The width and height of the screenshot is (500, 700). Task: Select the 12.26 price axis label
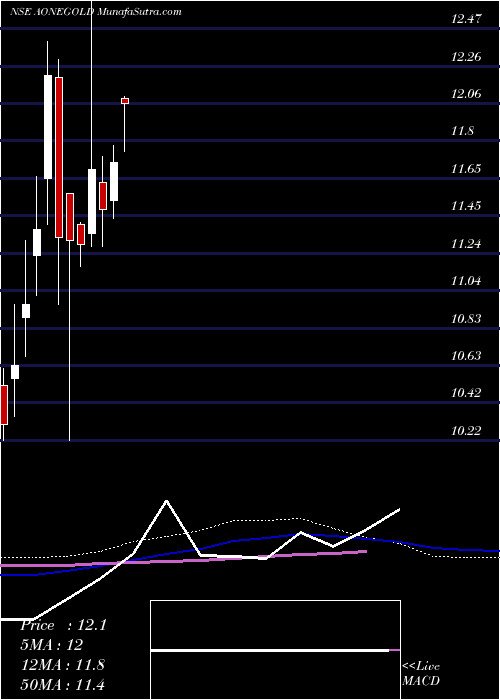(x=467, y=57)
